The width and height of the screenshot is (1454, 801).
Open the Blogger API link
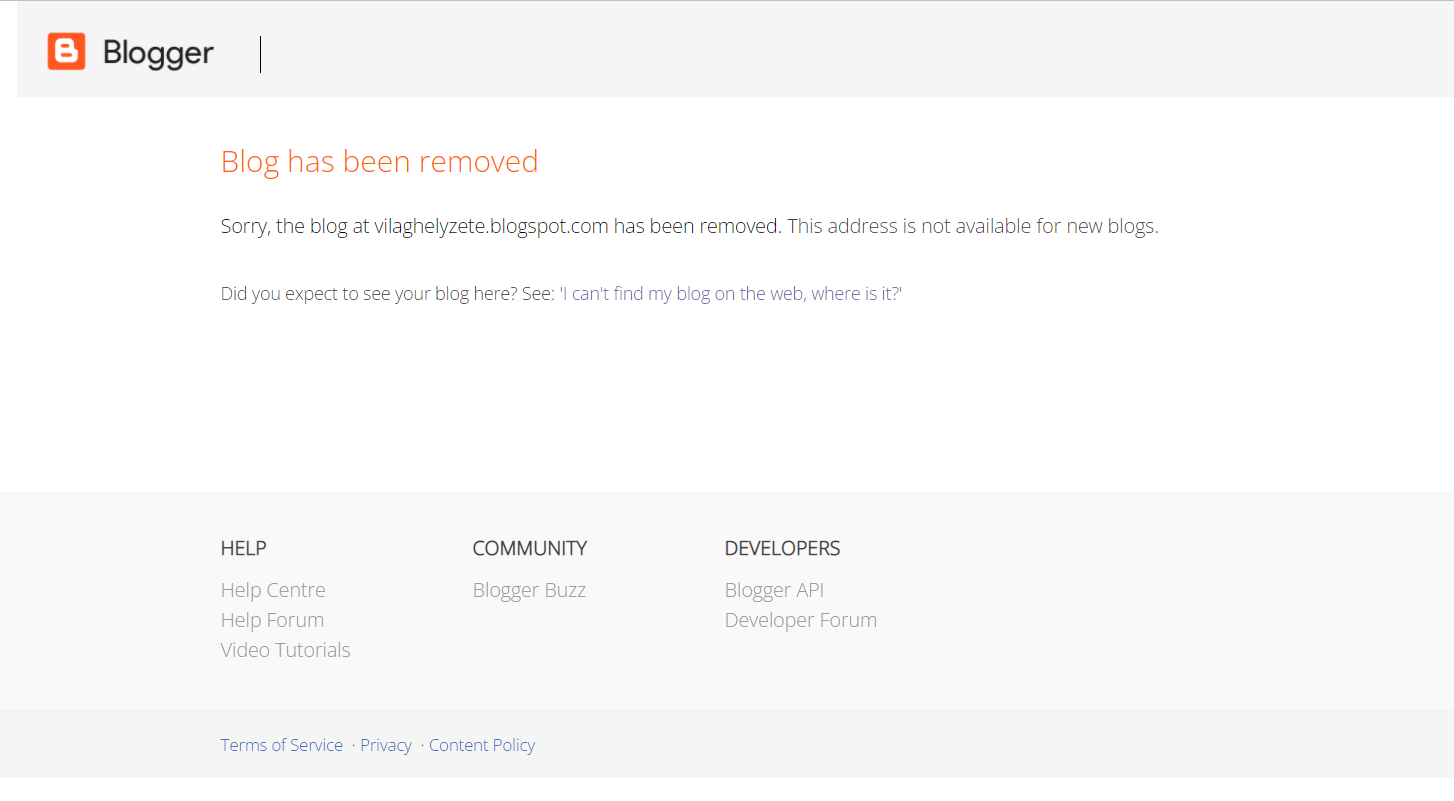tap(774, 590)
